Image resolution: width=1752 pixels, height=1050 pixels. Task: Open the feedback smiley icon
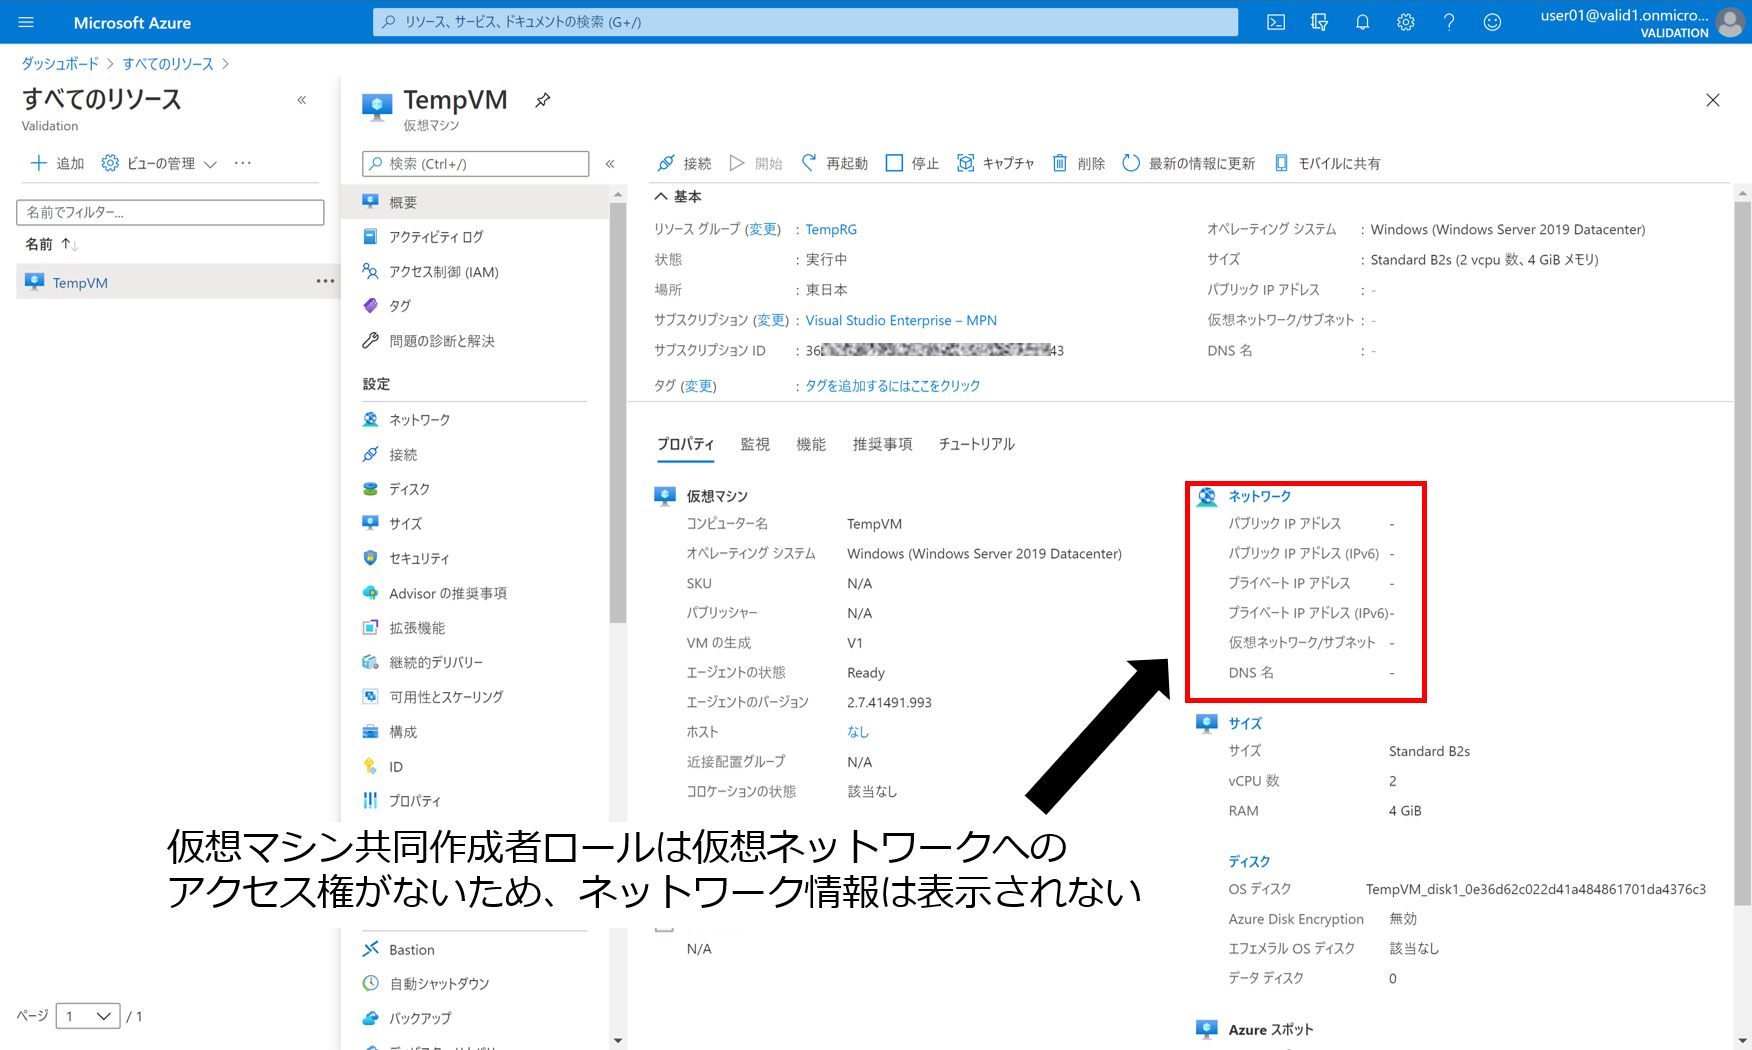pos(1492,22)
